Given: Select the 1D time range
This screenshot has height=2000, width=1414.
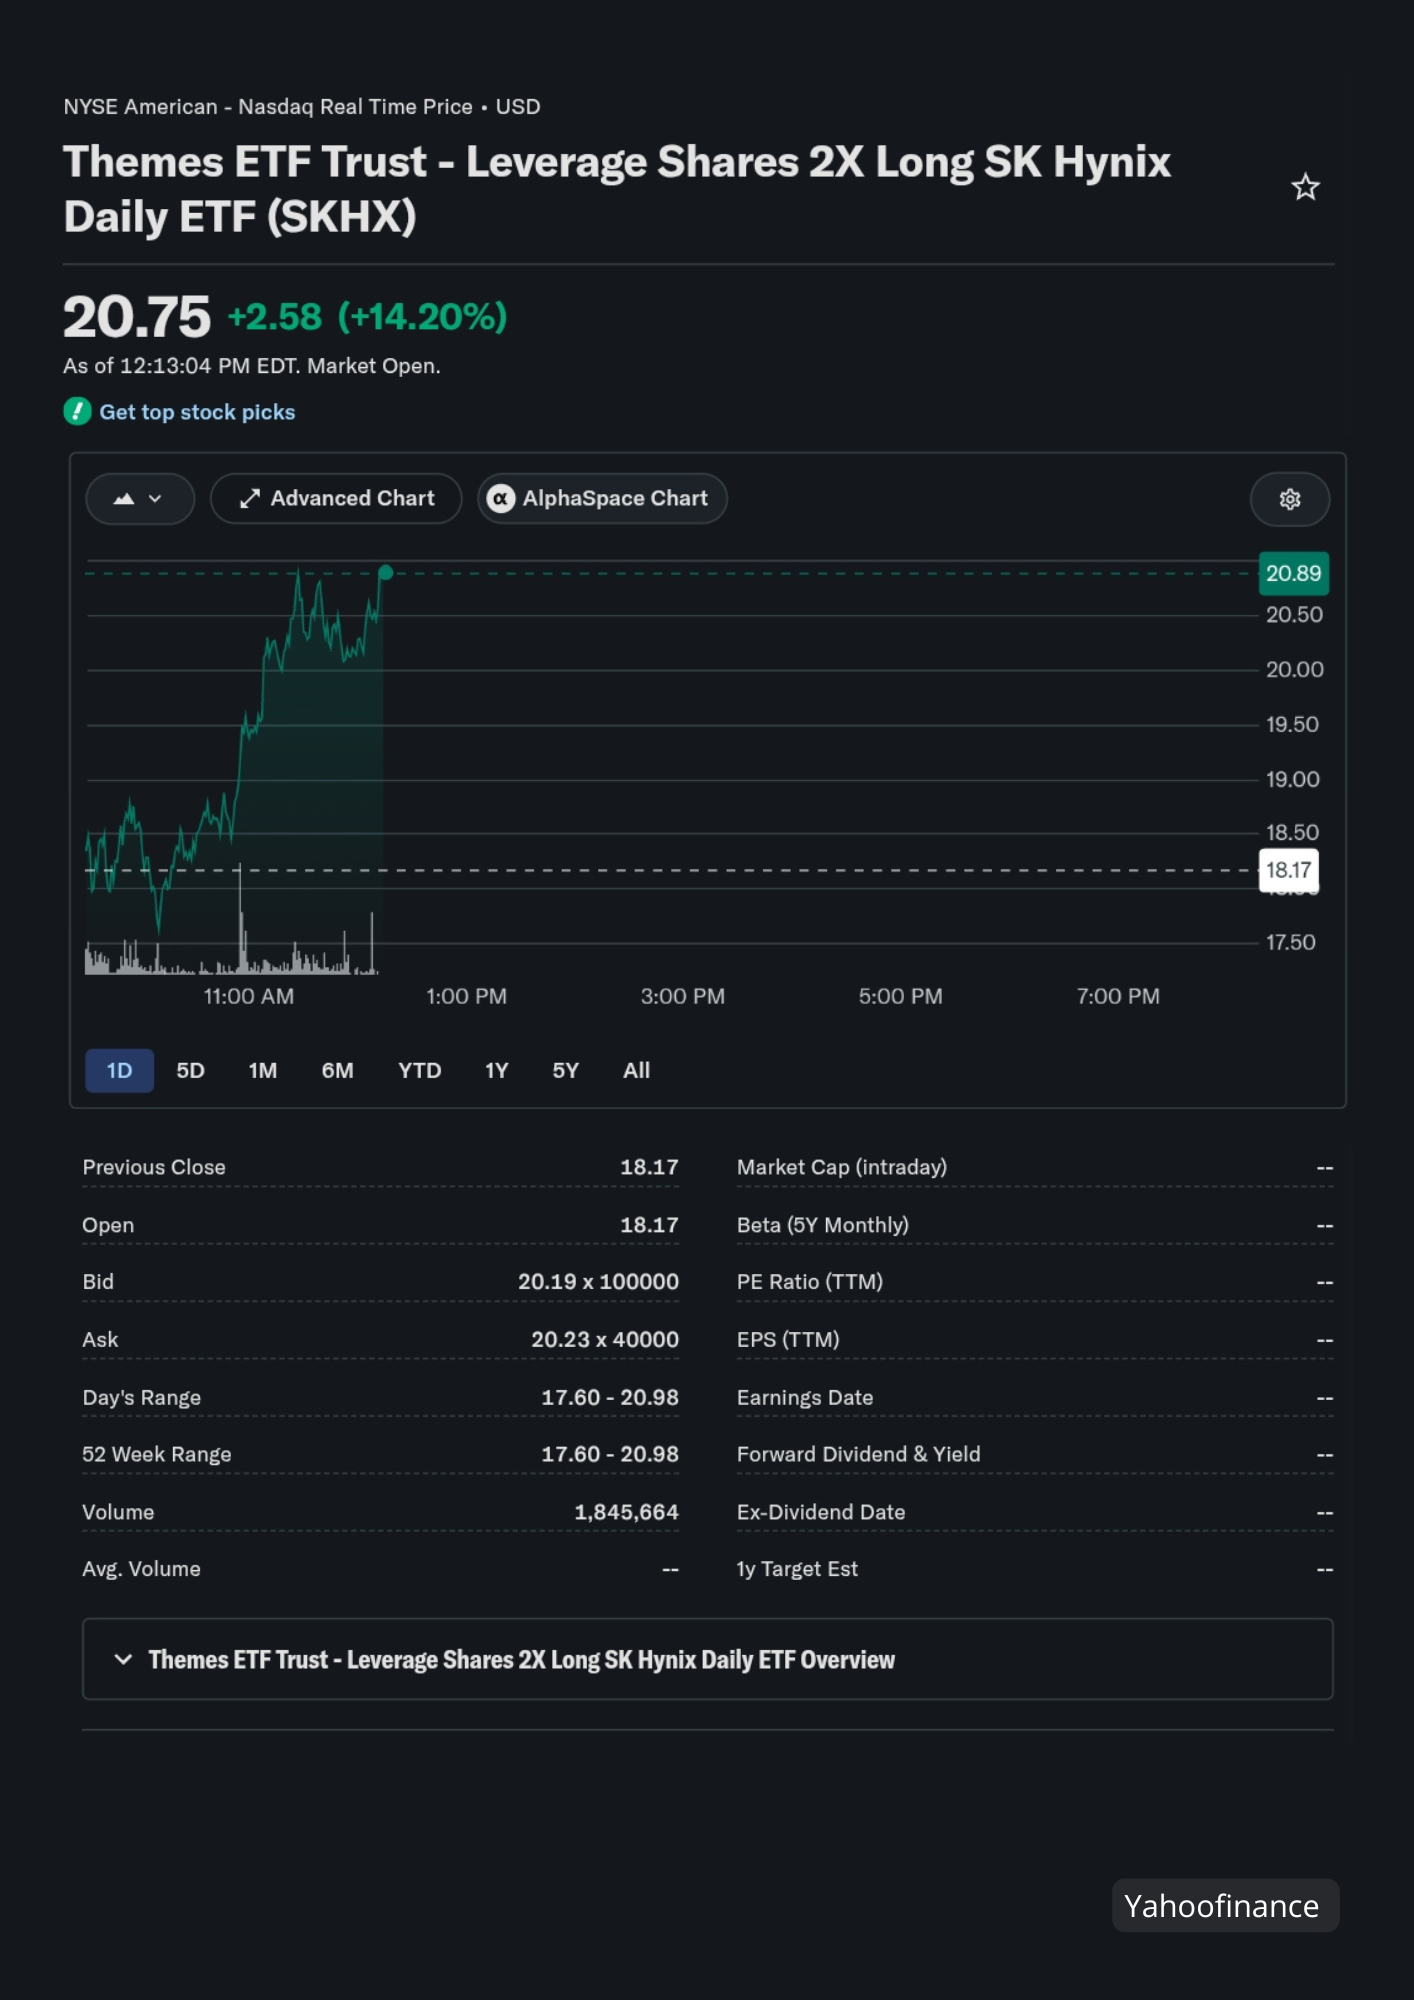Looking at the screenshot, I should [x=119, y=1070].
